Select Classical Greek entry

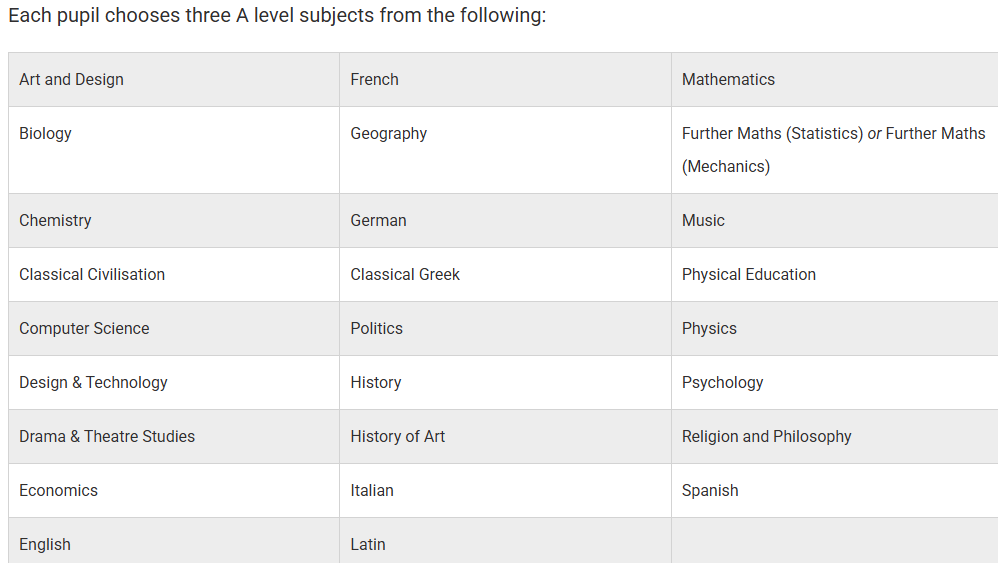point(405,275)
